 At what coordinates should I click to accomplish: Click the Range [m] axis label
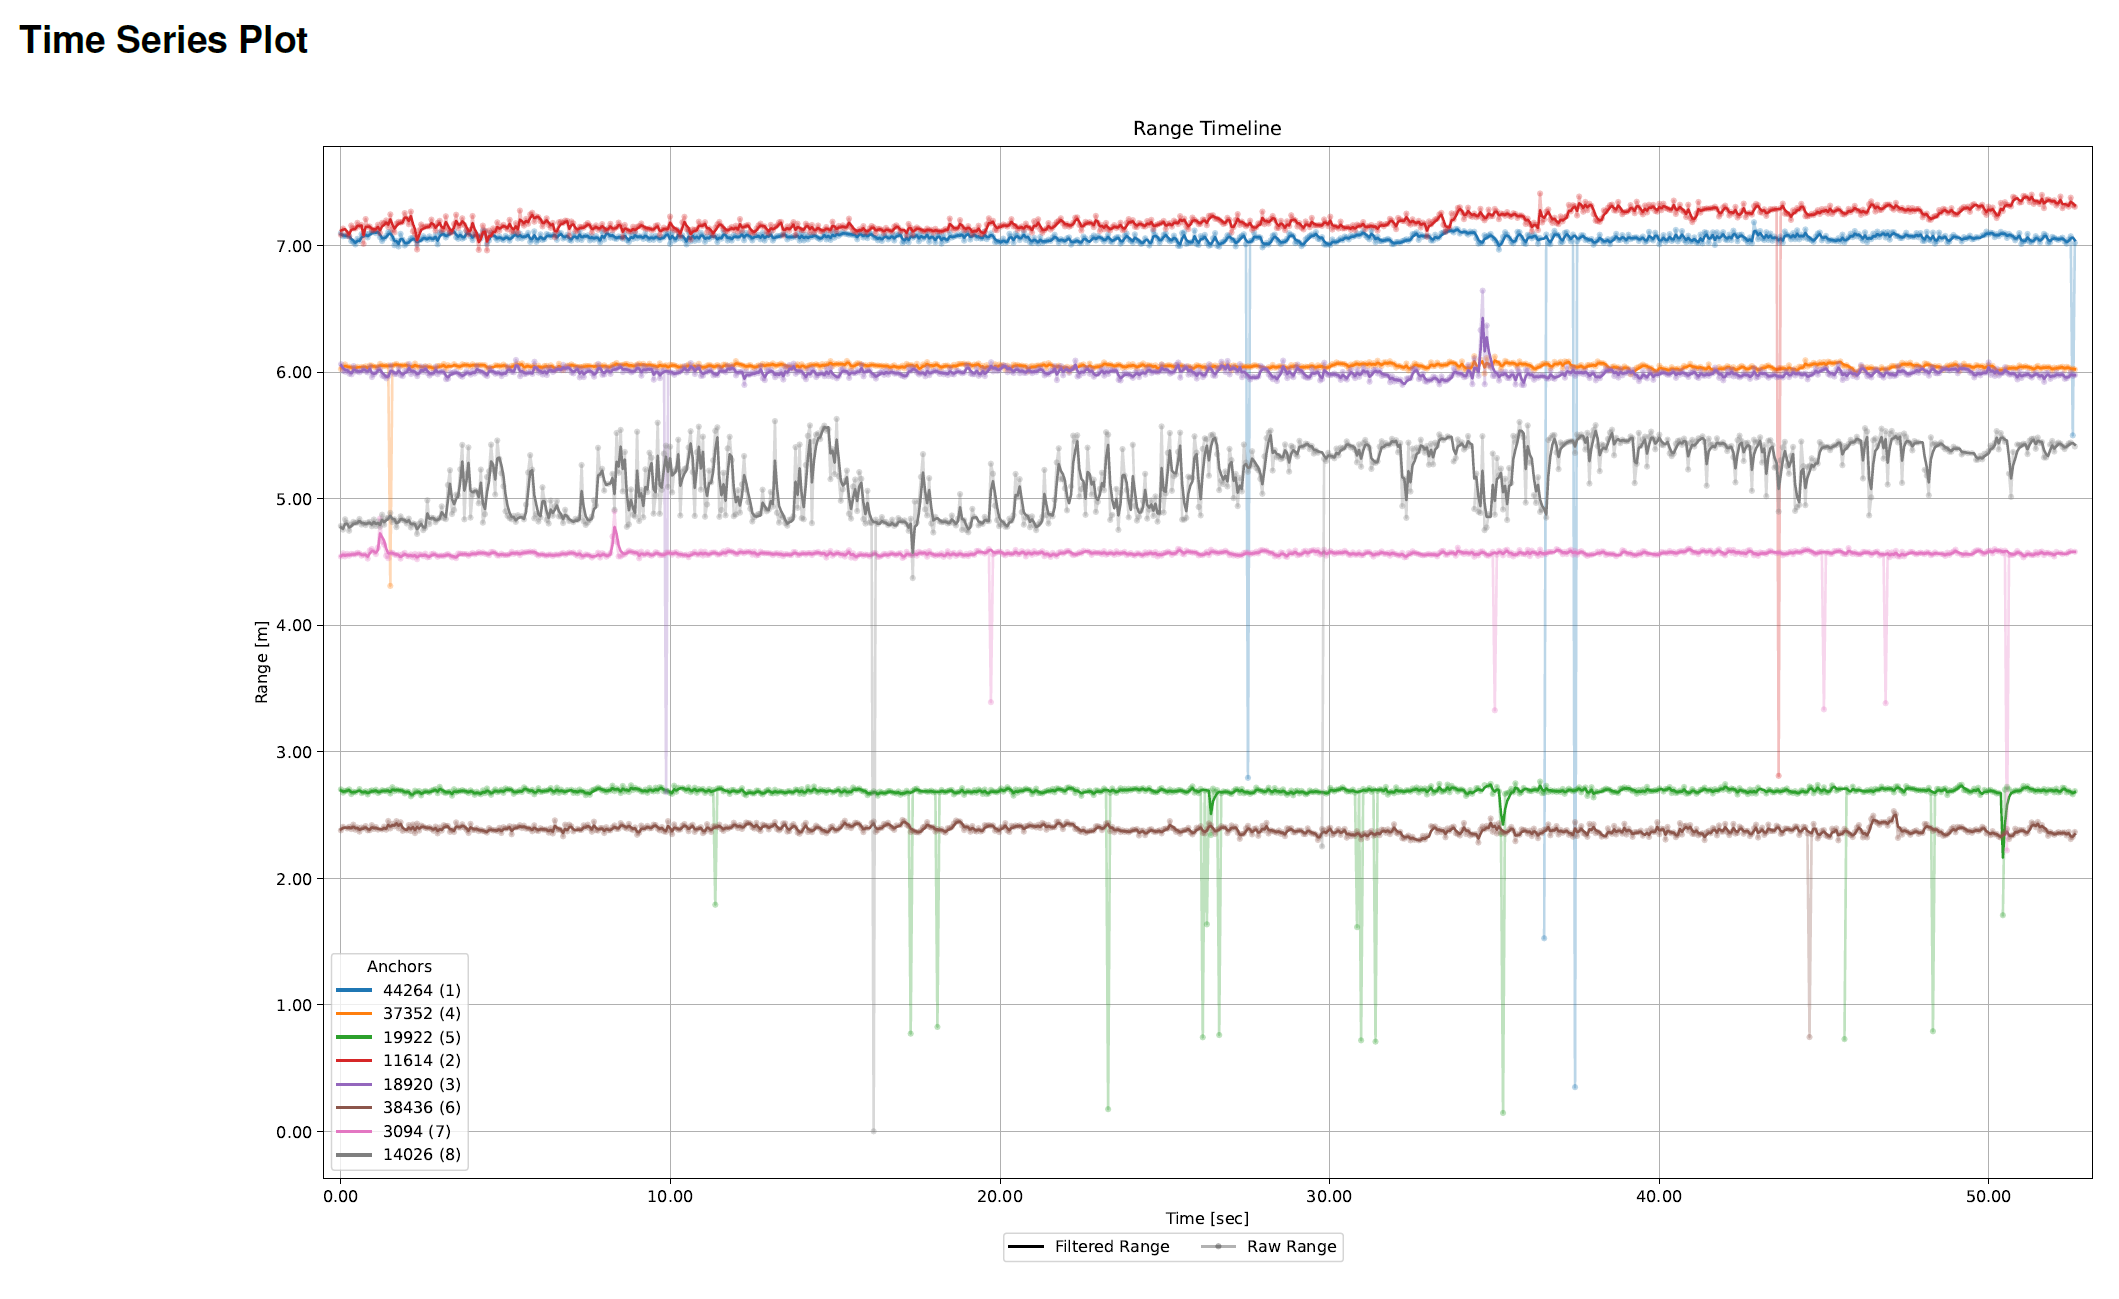263,662
